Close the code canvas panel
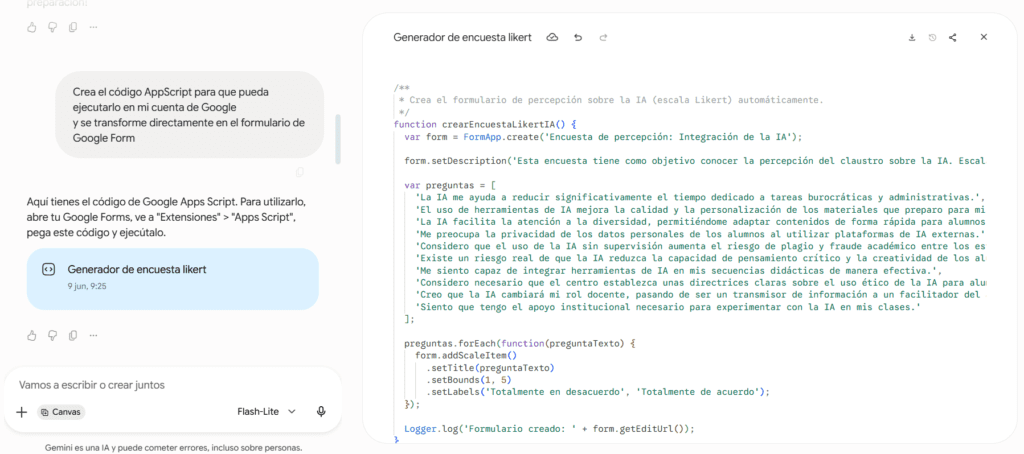Viewport: 1024px width, 454px height. coord(984,37)
